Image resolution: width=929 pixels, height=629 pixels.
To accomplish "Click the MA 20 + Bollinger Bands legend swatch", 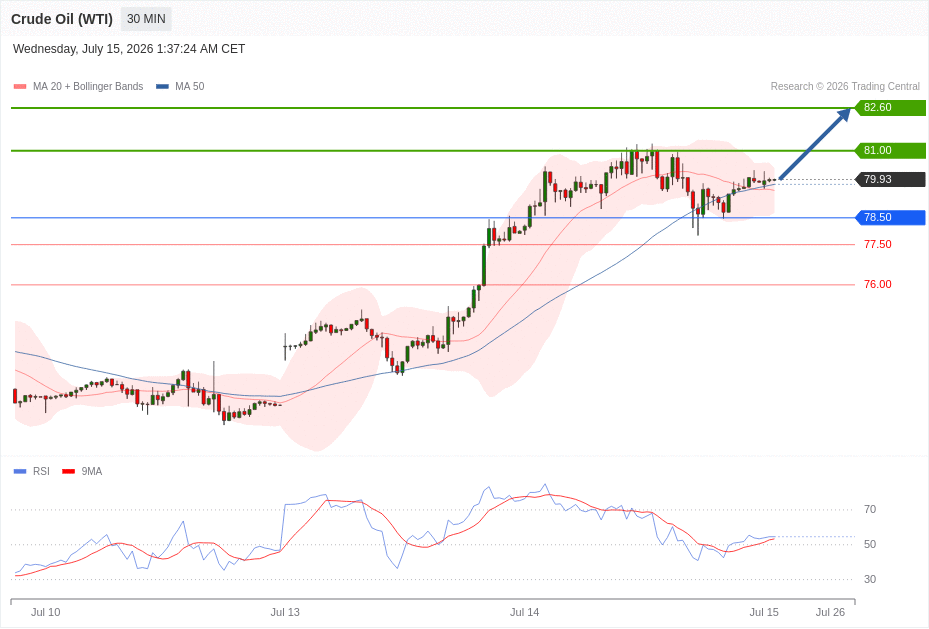I will 20,86.
